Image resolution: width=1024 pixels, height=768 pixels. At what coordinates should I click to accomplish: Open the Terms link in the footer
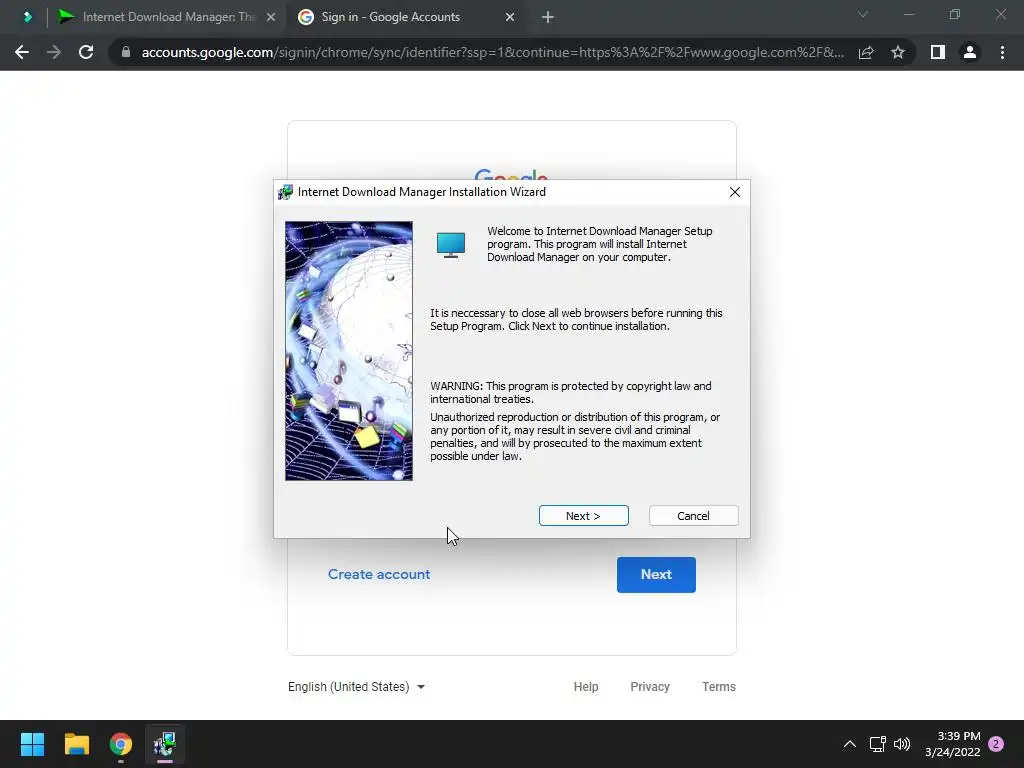pos(718,686)
